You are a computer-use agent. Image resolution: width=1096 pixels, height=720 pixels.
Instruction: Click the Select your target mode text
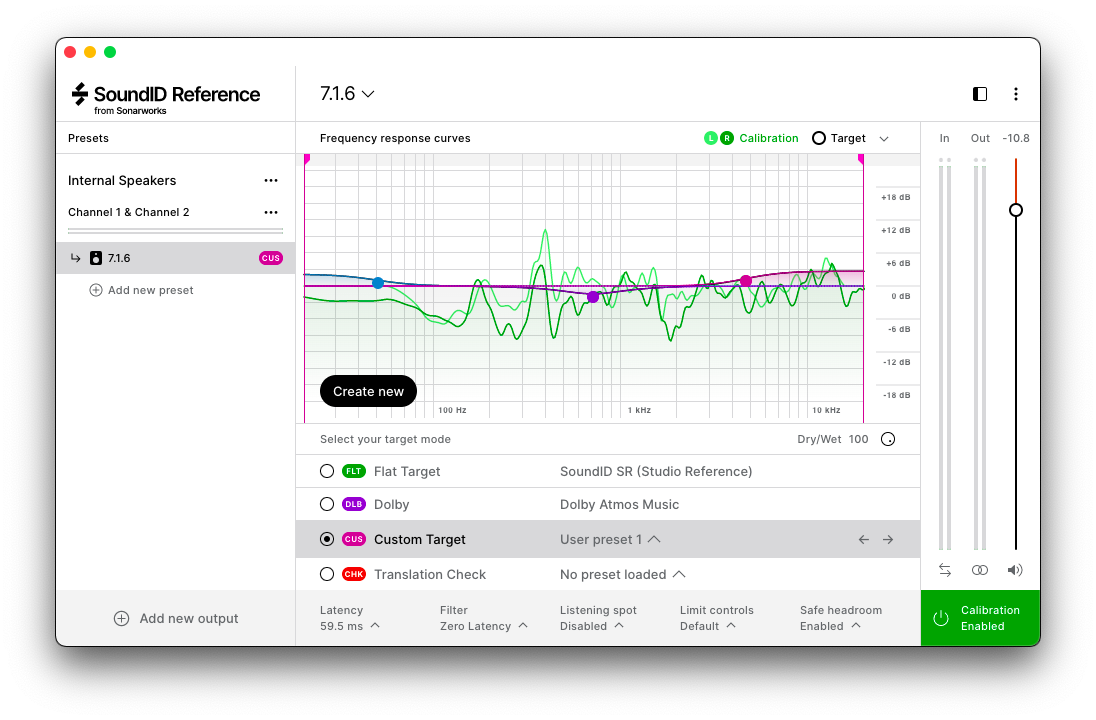pos(385,439)
